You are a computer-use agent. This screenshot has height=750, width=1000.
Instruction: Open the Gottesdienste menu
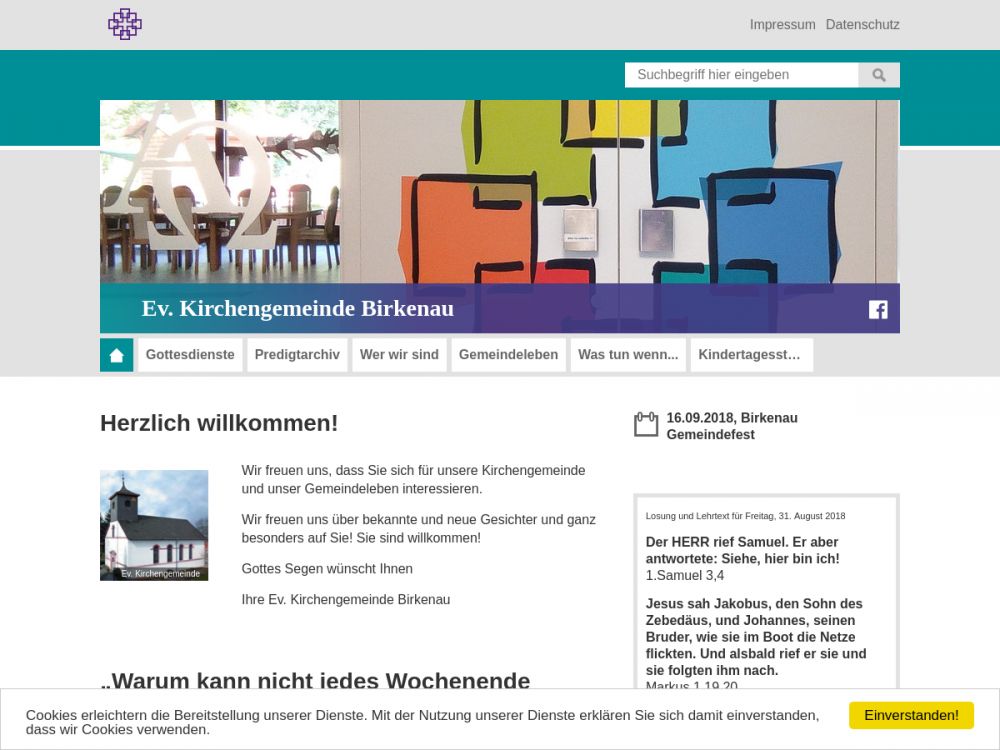(x=190, y=355)
